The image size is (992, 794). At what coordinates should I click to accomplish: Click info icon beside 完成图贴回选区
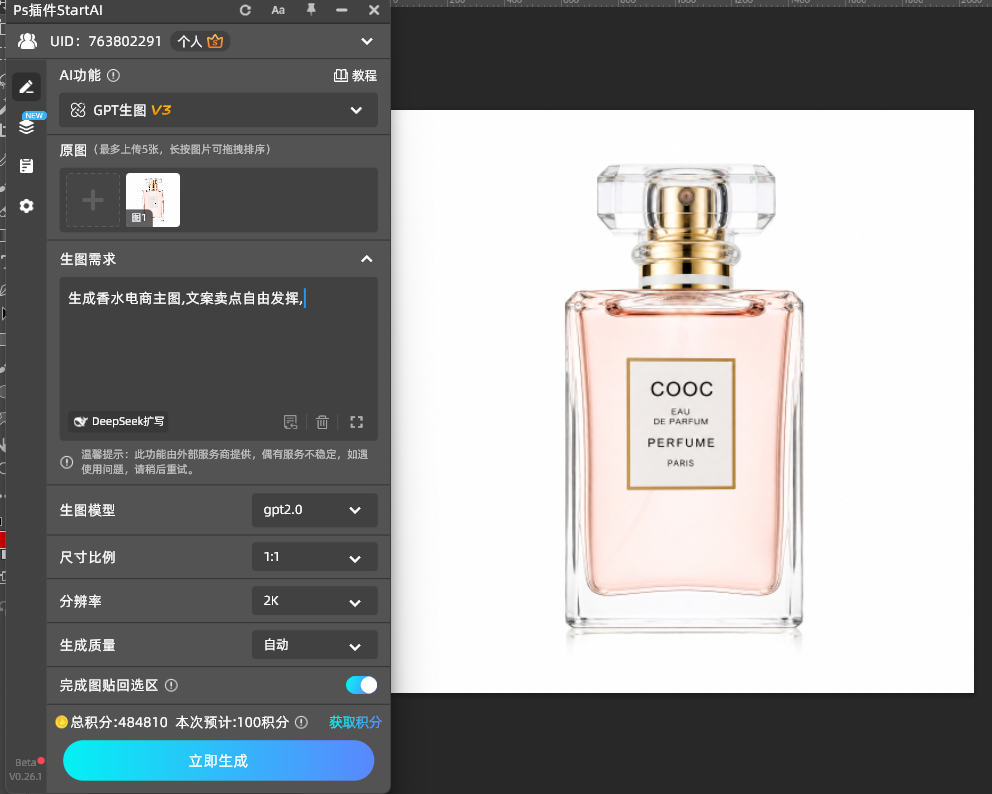[171, 685]
